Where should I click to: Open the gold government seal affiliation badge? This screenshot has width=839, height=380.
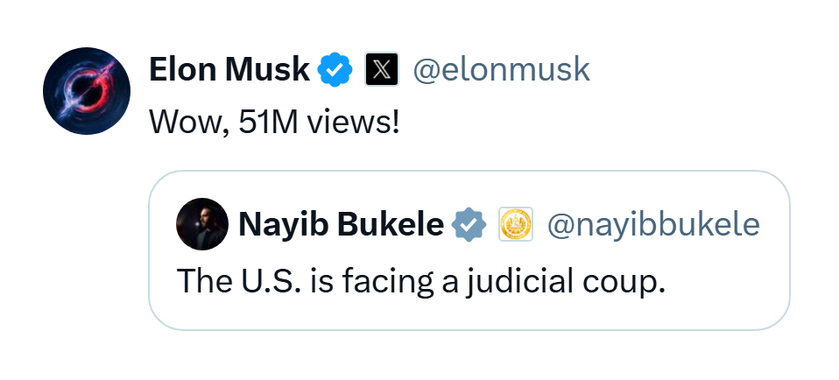[516, 224]
